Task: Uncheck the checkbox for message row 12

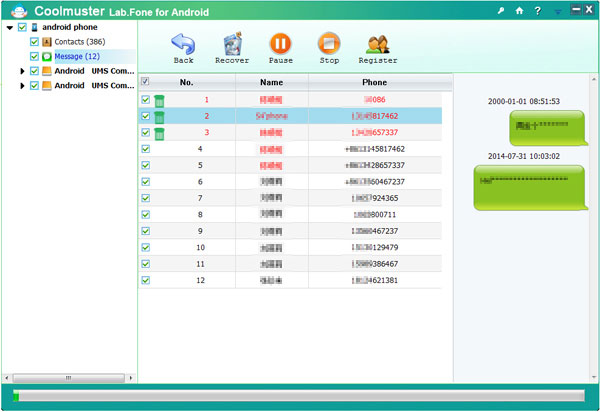Action: tap(146, 280)
